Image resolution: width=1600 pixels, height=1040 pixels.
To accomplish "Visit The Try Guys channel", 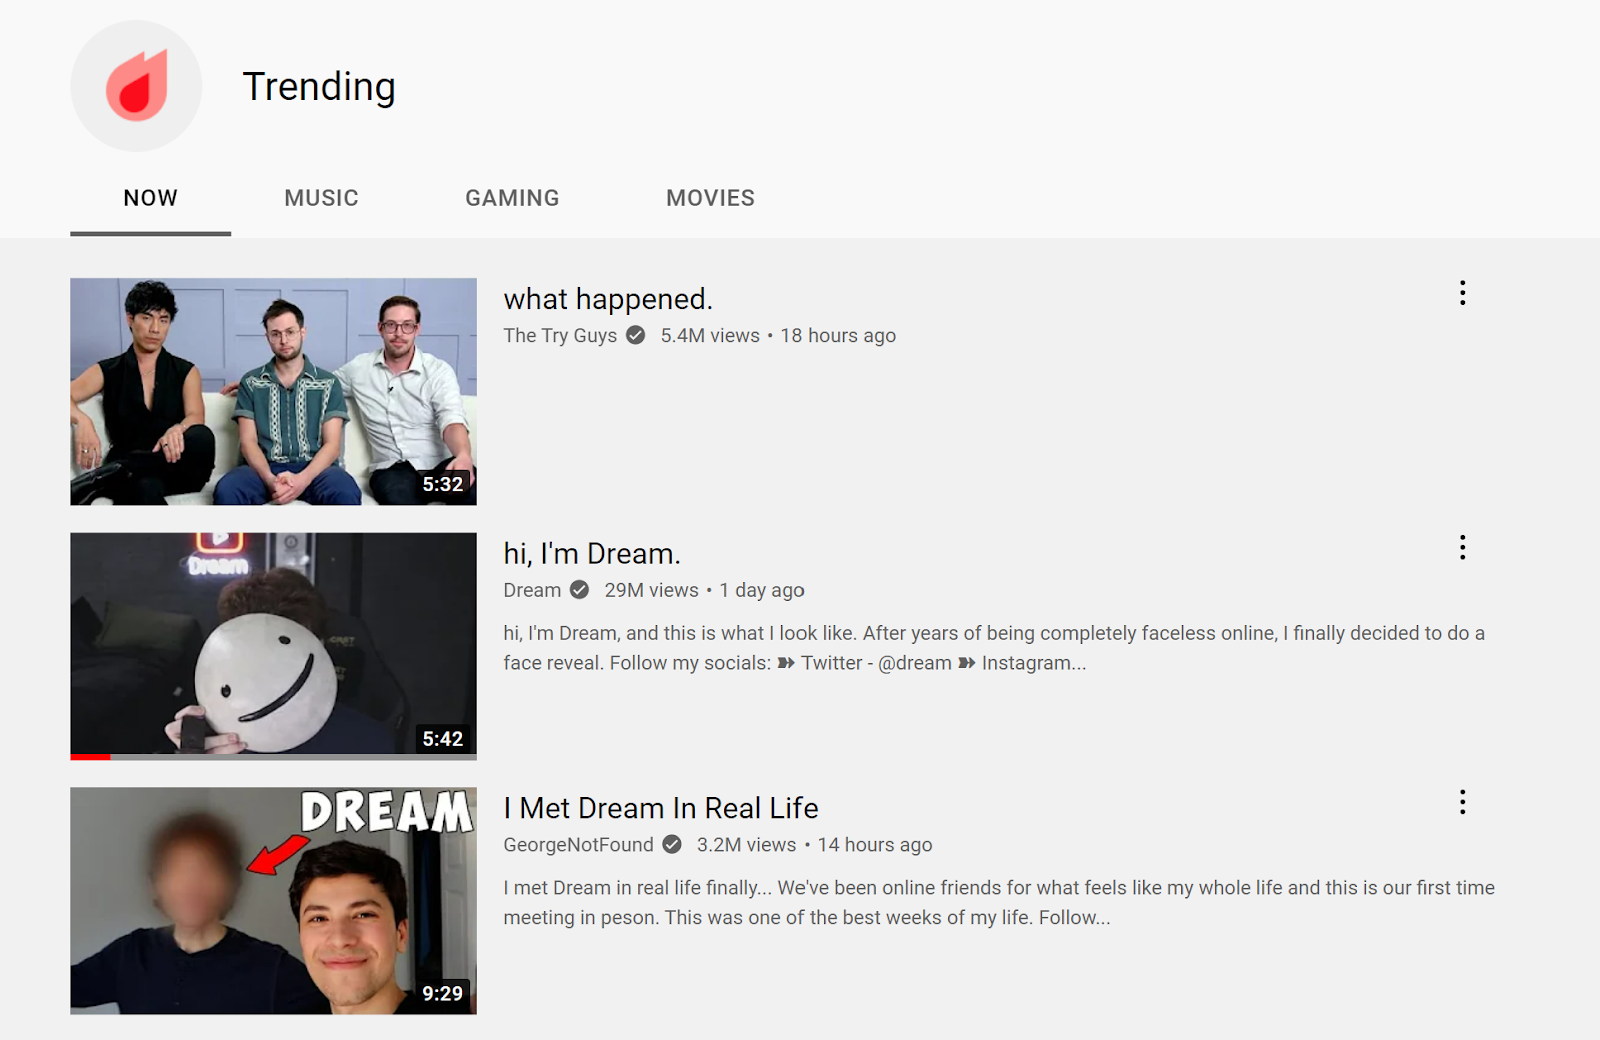I will tap(560, 336).
